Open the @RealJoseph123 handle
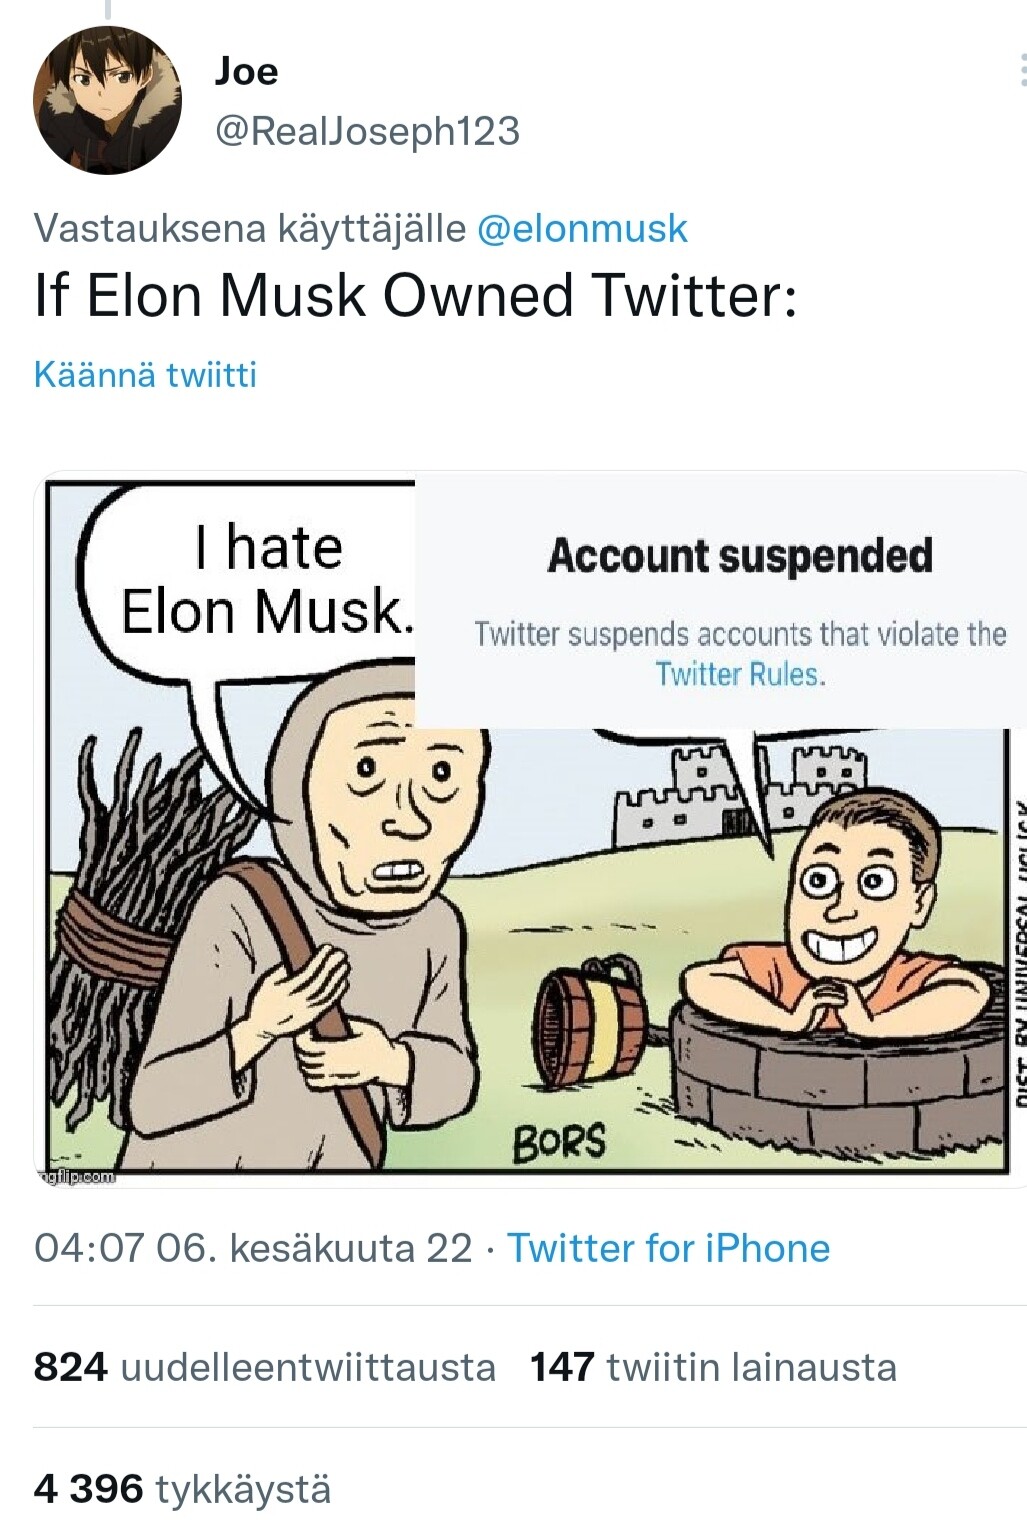 367,131
